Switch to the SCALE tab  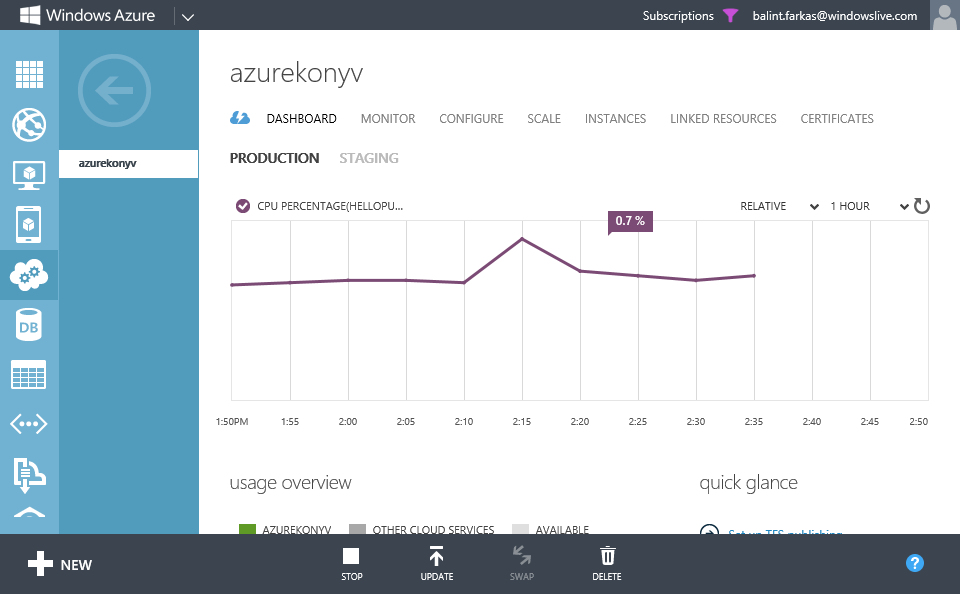[x=544, y=119]
